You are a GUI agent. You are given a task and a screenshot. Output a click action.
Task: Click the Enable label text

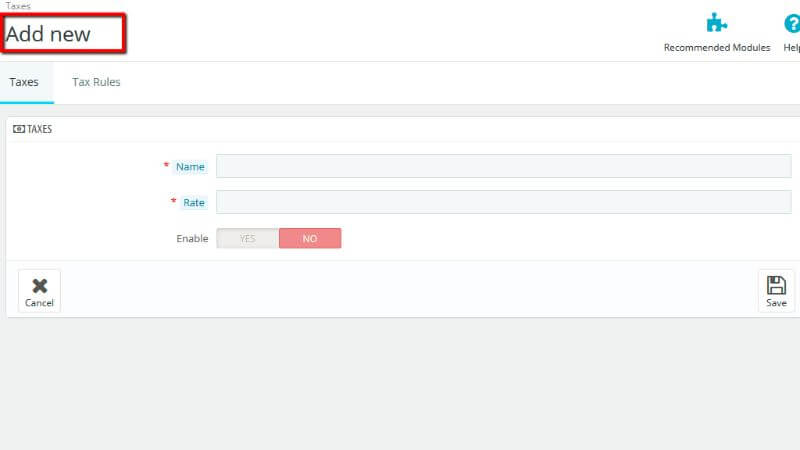click(192, 238)
